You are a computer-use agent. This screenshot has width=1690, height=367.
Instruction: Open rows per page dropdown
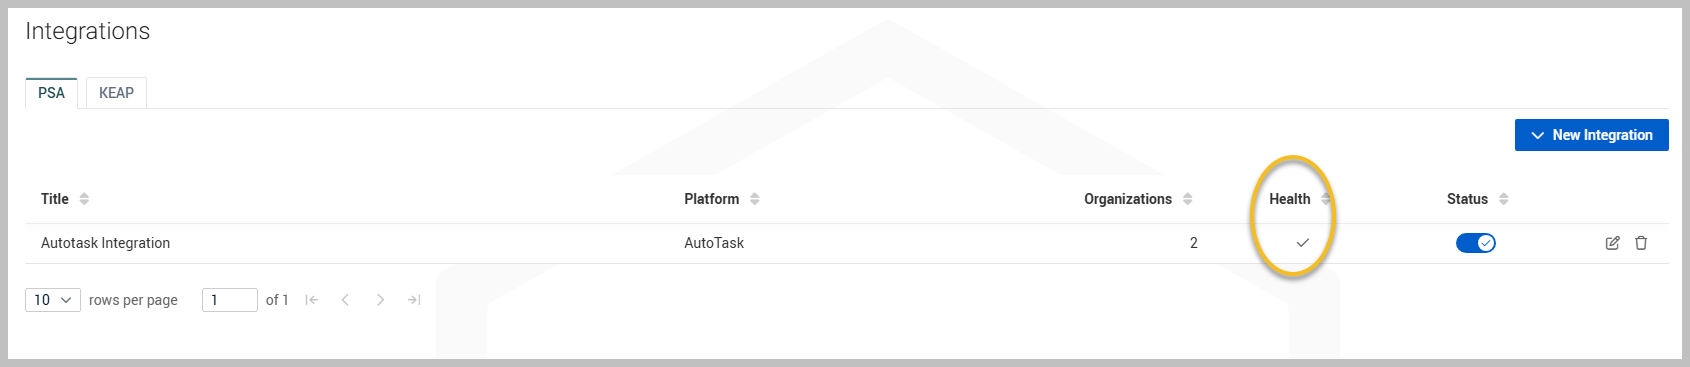[53, 300]
